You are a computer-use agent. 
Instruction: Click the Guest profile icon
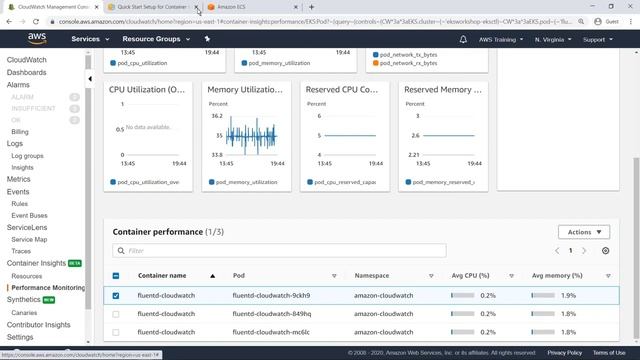[598, 22]
